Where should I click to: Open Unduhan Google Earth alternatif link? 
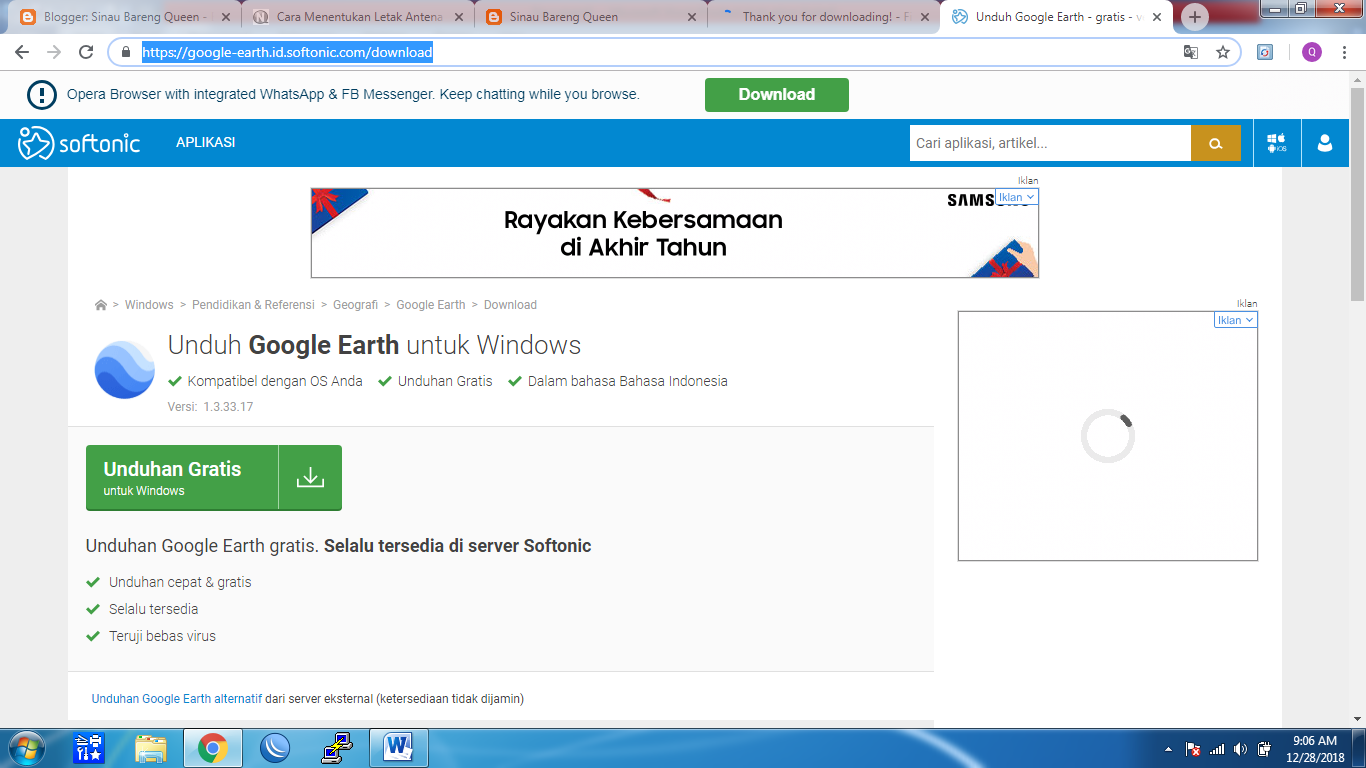coord(177,699)
